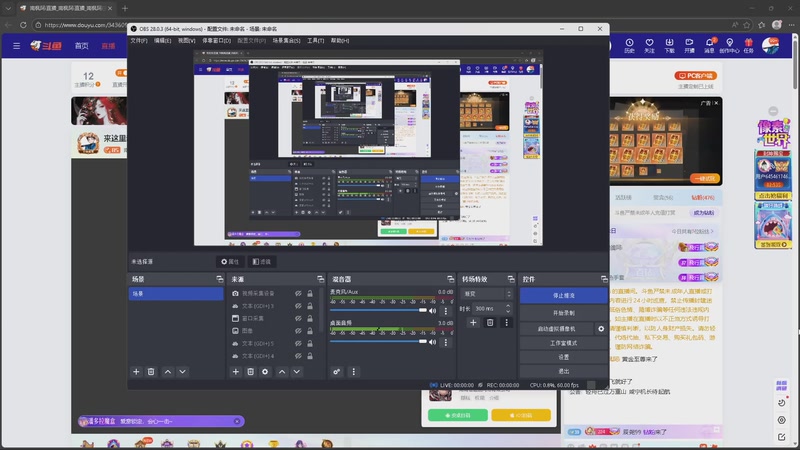Screen dimensions: 800x450
Task: Open OBS 设置 settings button in Controls
Action: 563,357
